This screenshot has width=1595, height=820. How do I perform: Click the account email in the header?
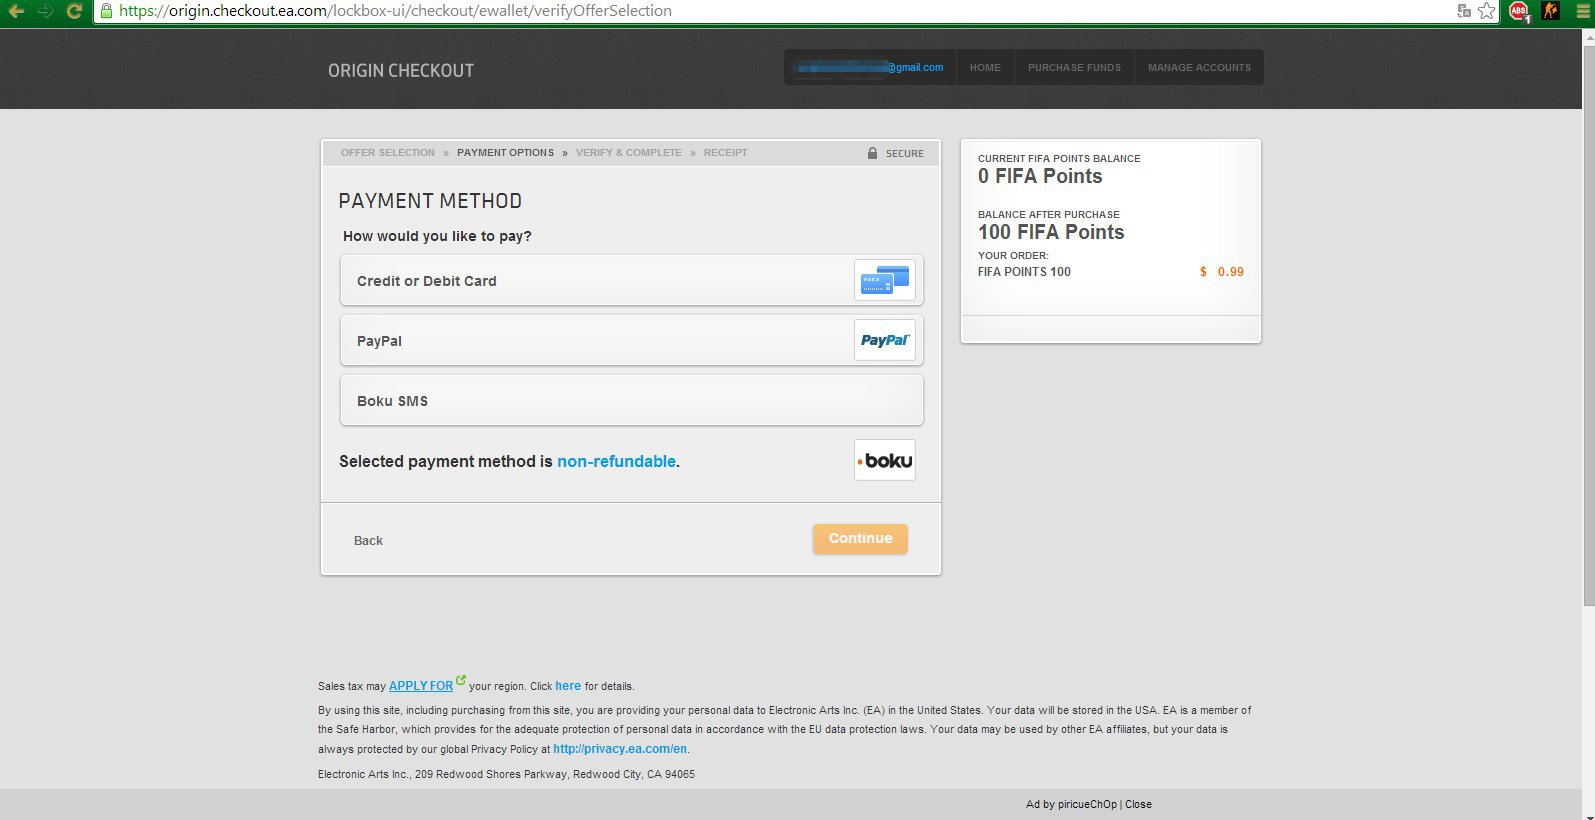[869, 68]
